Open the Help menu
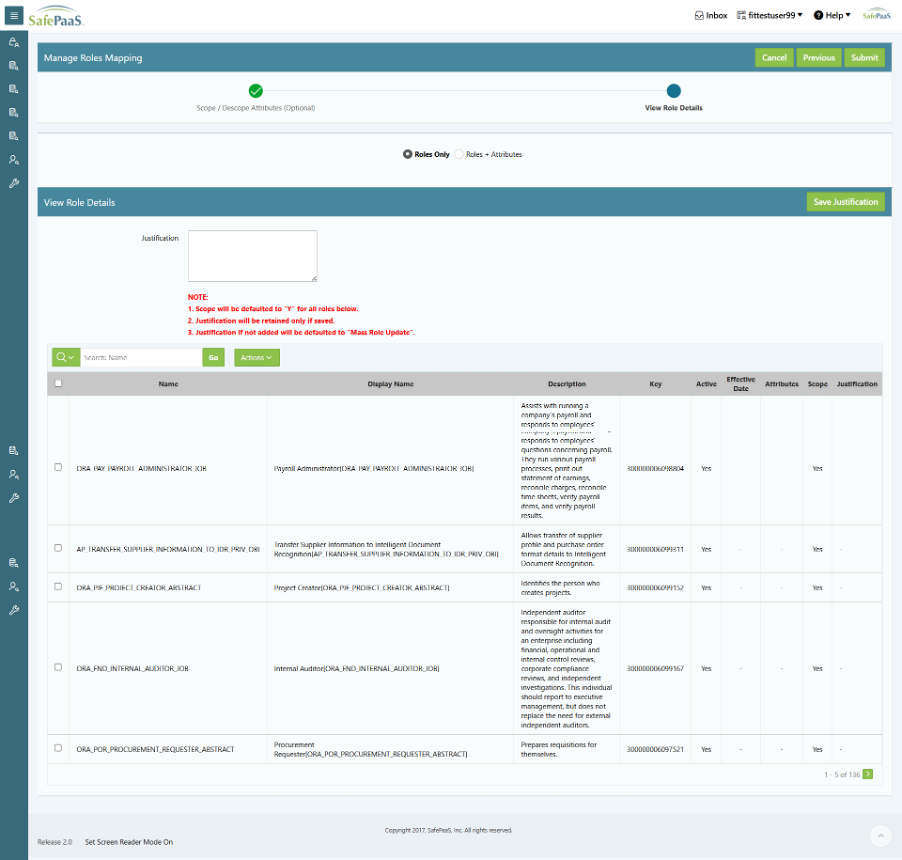Viewport: 902px width, 860px height. pos(832,15)
